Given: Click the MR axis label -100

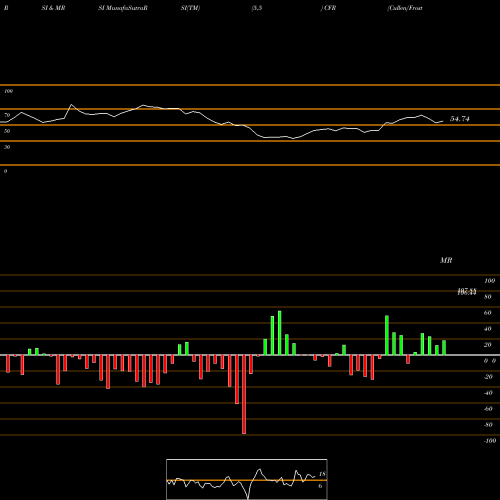Looking at the screenshot, I should pos(490,441).
